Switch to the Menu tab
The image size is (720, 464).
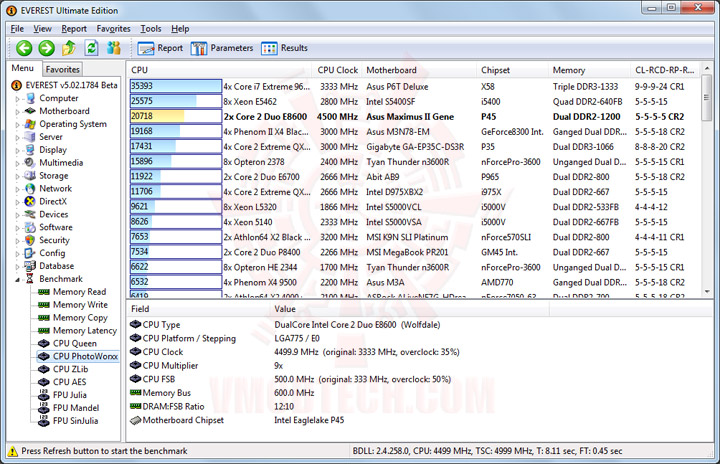point(23,68)
